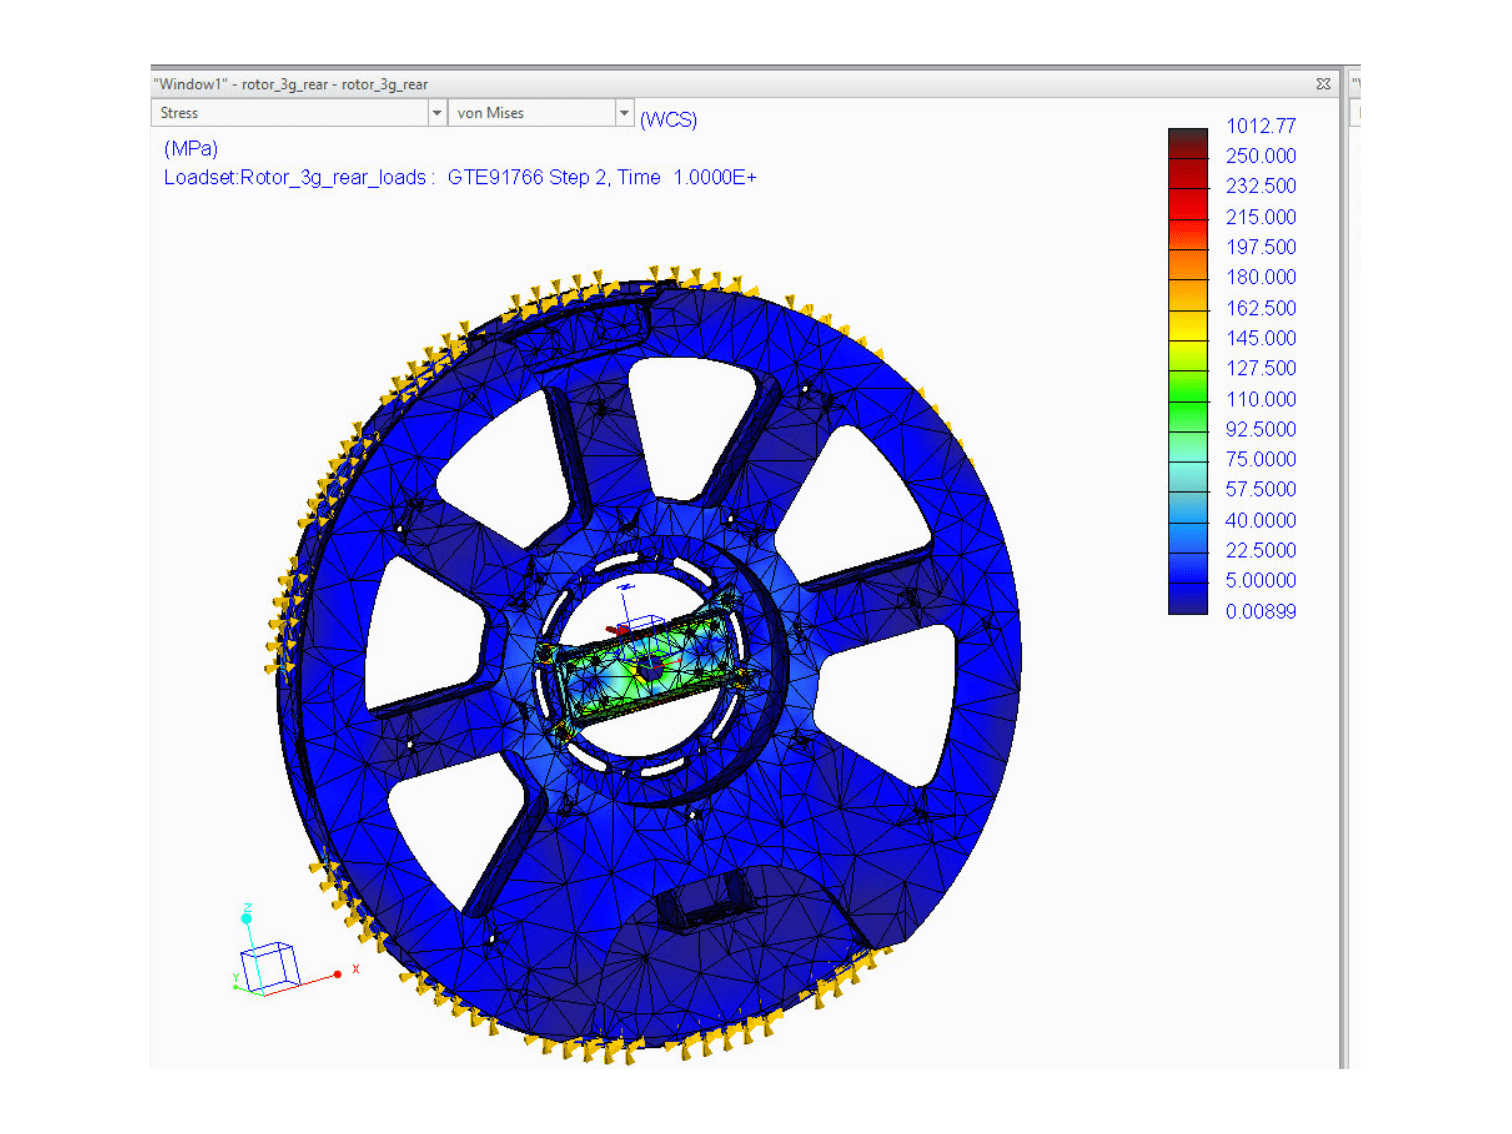
Task: Click the legend value 232.500
Action: [1260, 186]
